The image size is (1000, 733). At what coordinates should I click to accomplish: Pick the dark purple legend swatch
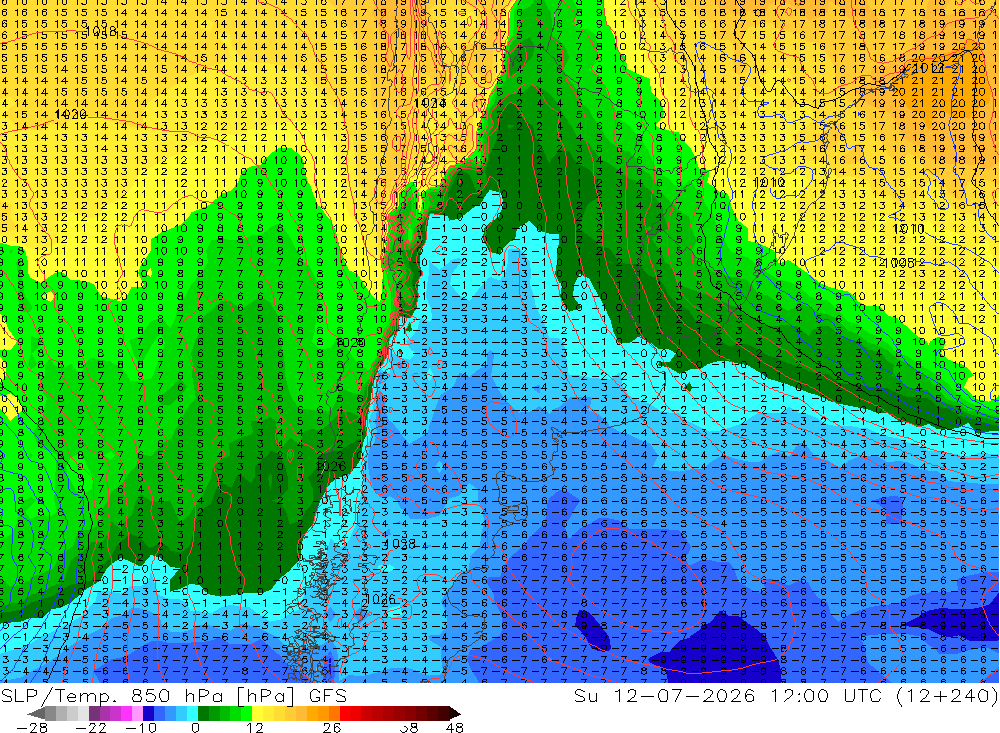[94, 714]
